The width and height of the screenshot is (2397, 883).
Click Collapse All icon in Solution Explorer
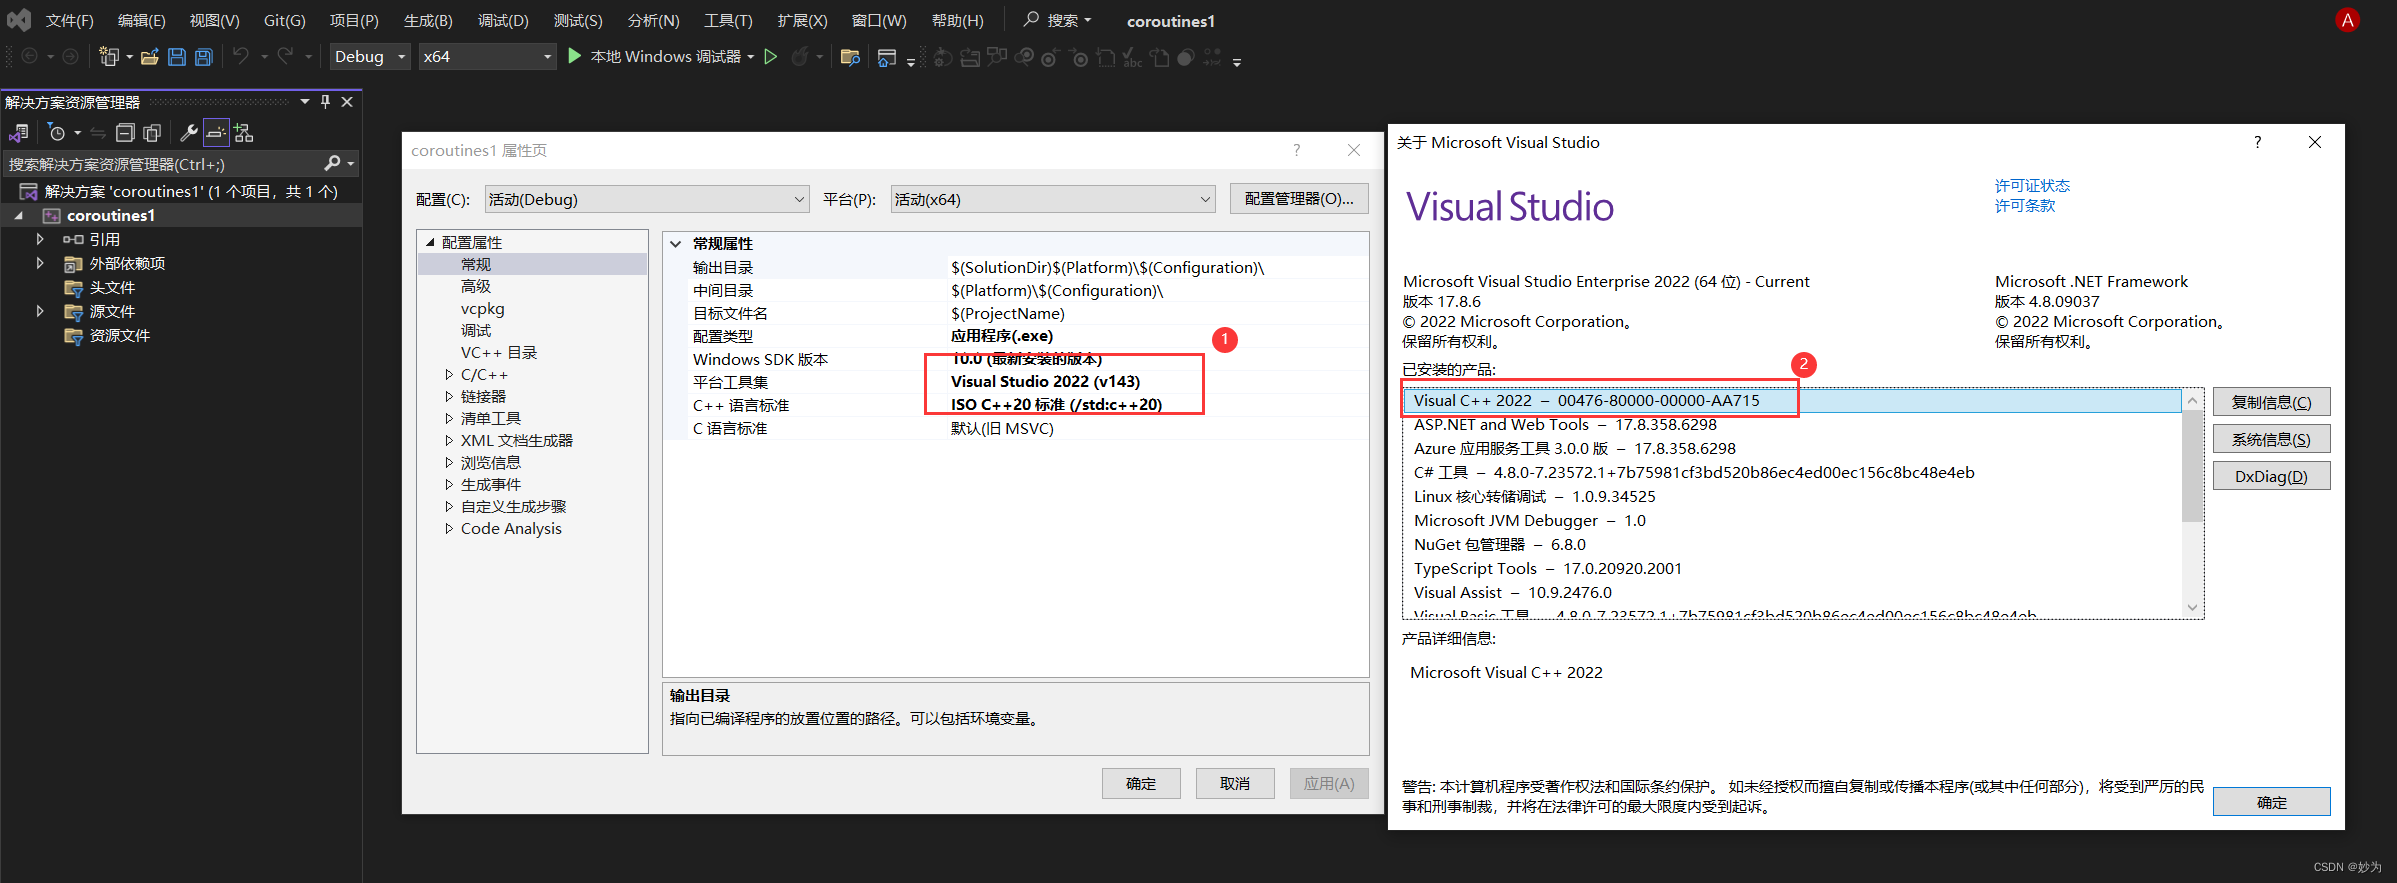point(125,133)
